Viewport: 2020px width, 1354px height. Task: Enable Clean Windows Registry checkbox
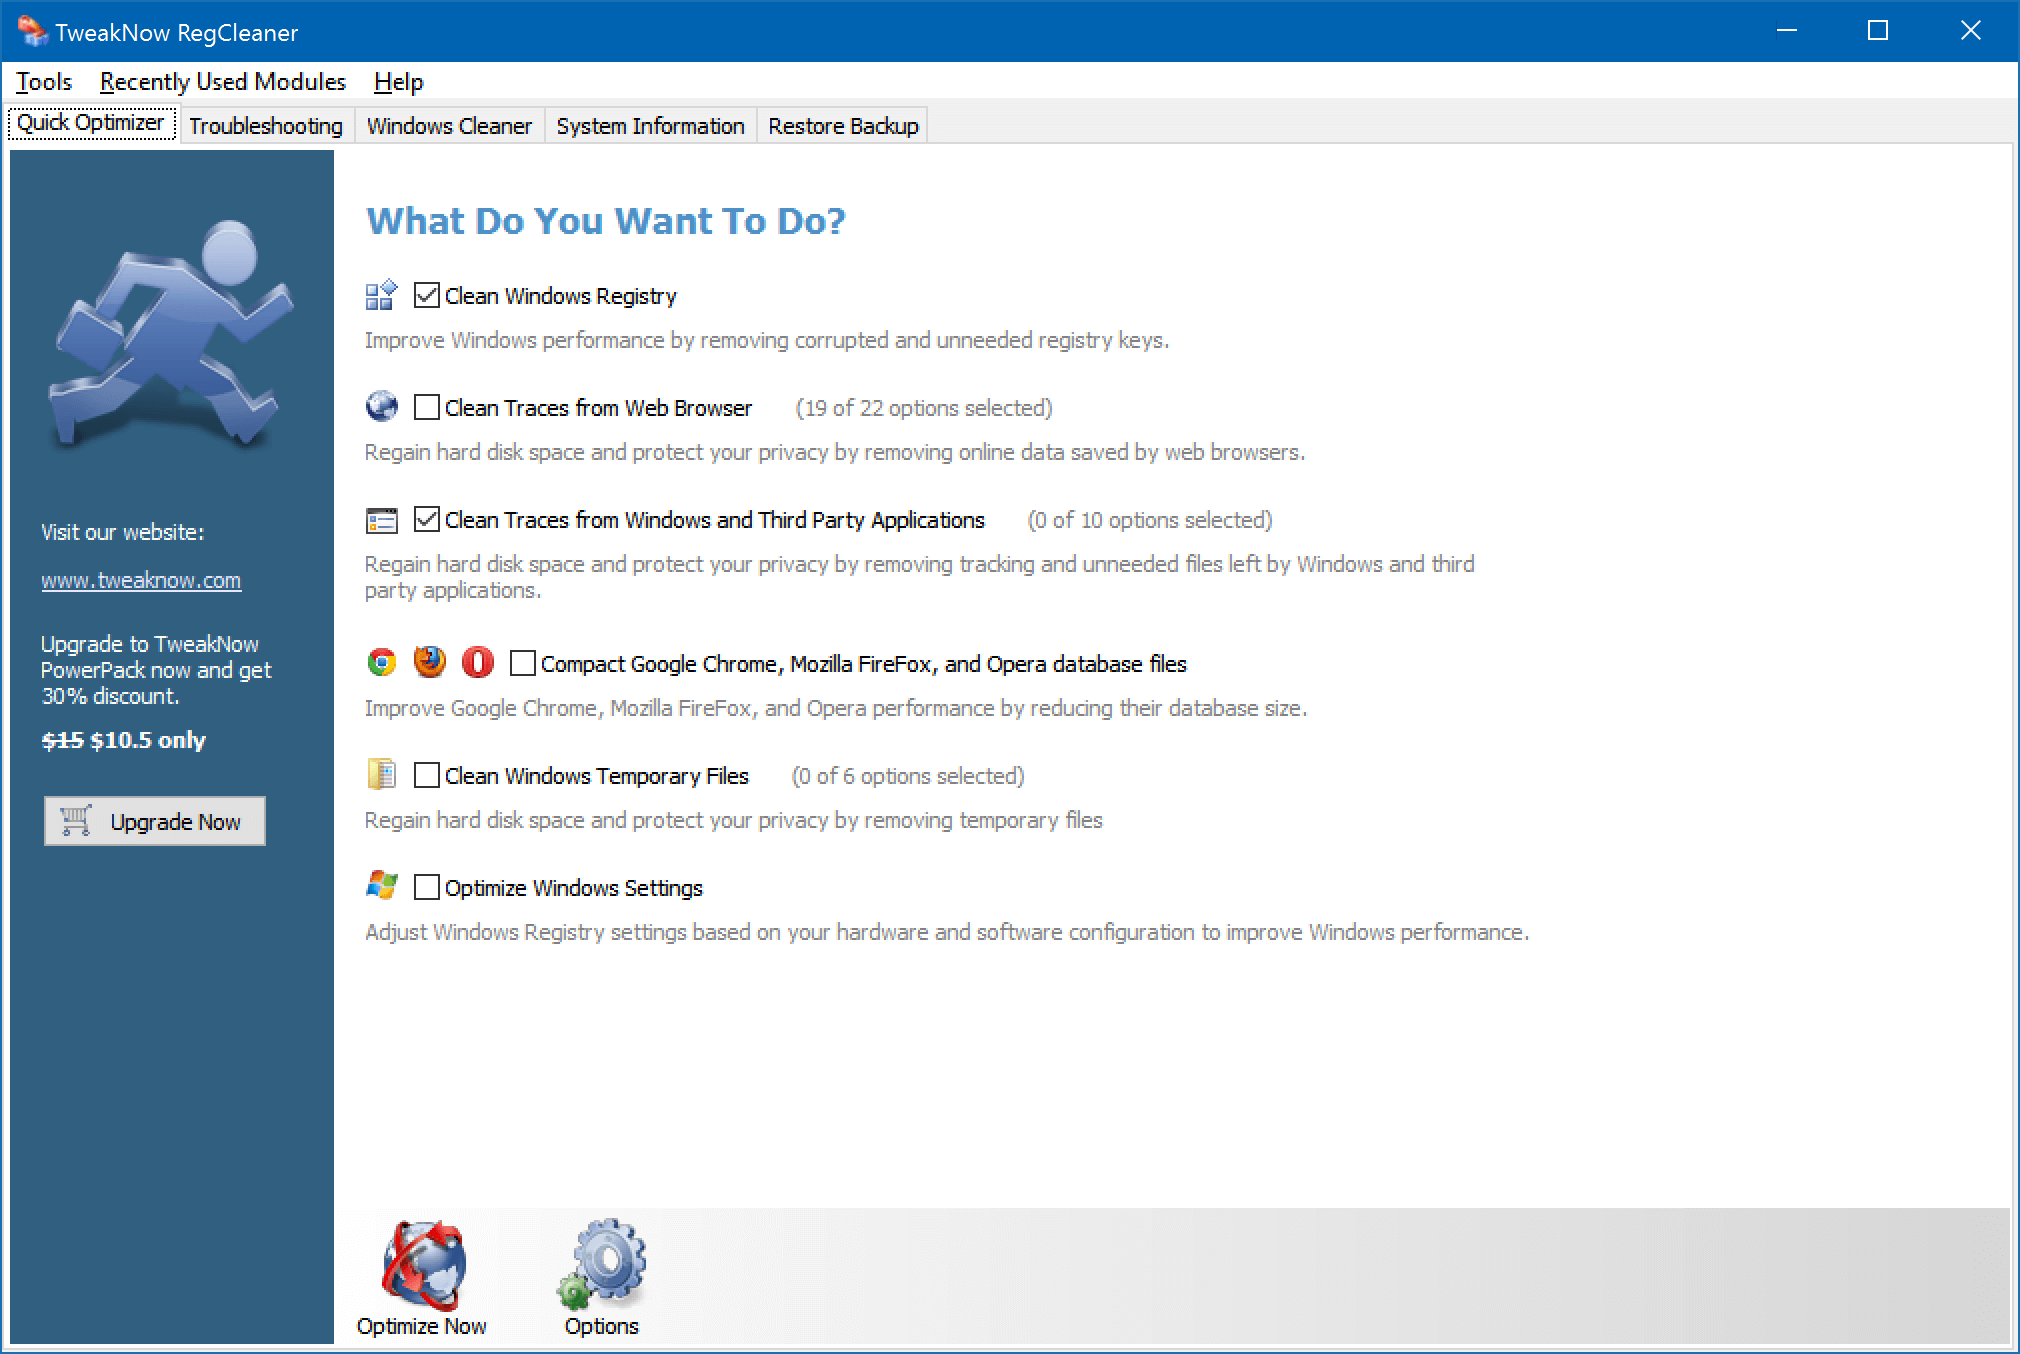426,295
